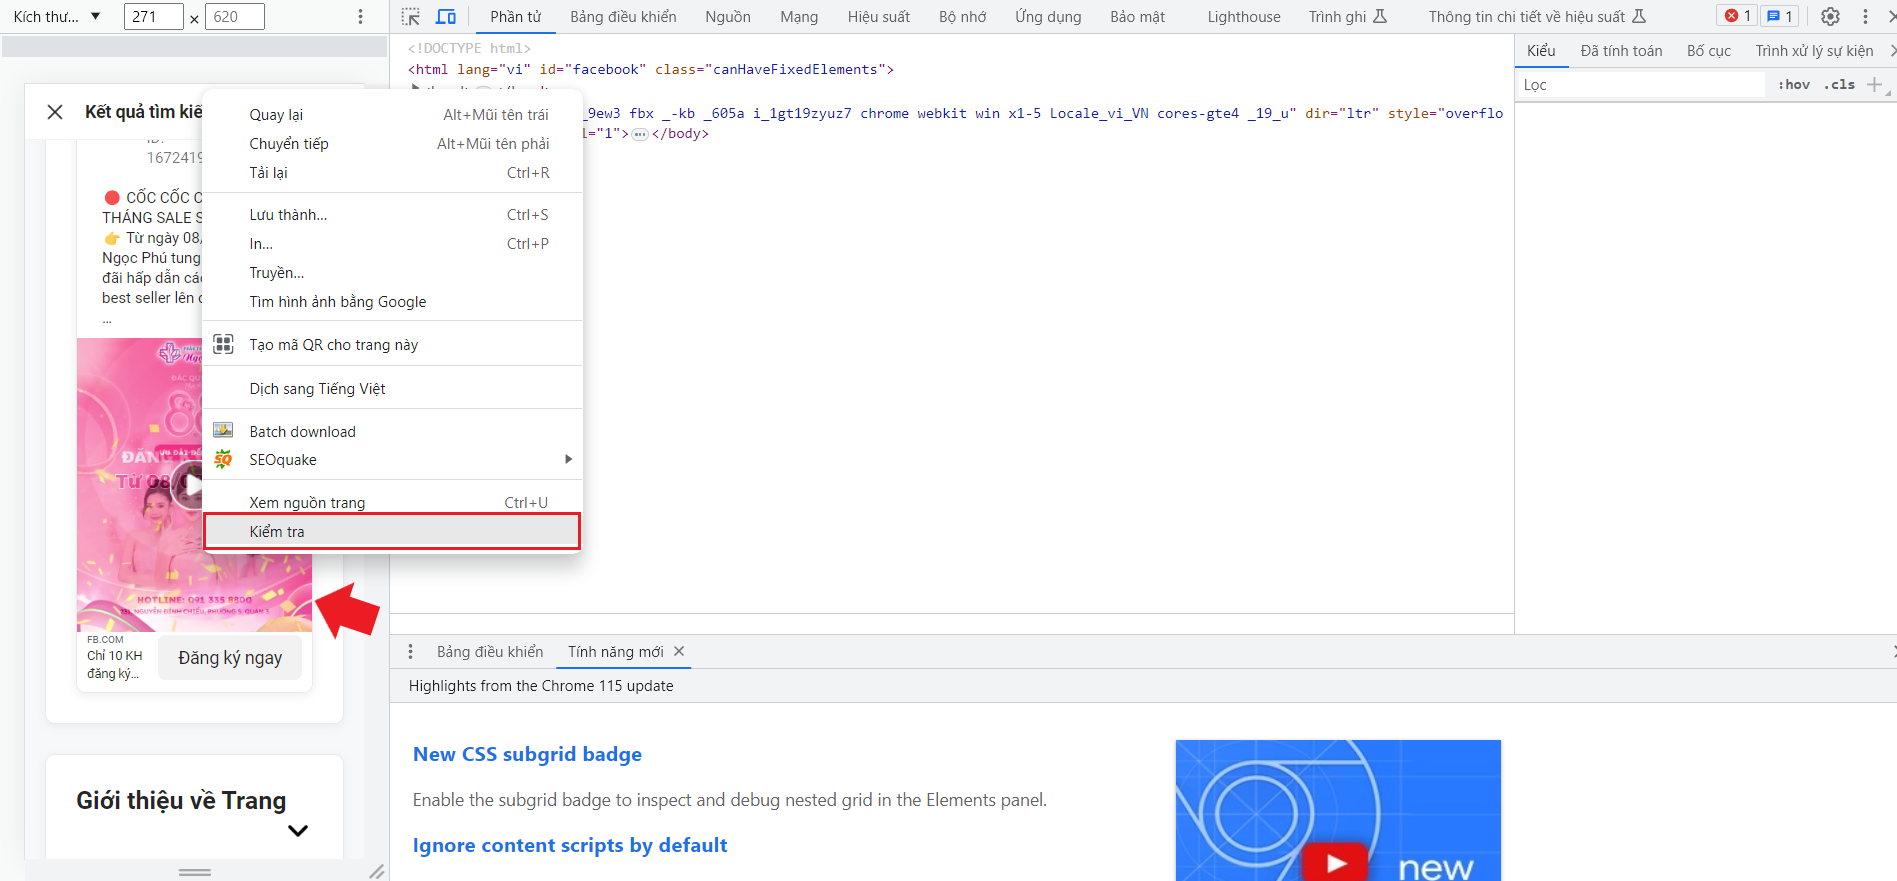Open the Hiệu suất tab
1897x881 pixels.
pos(879,17)
